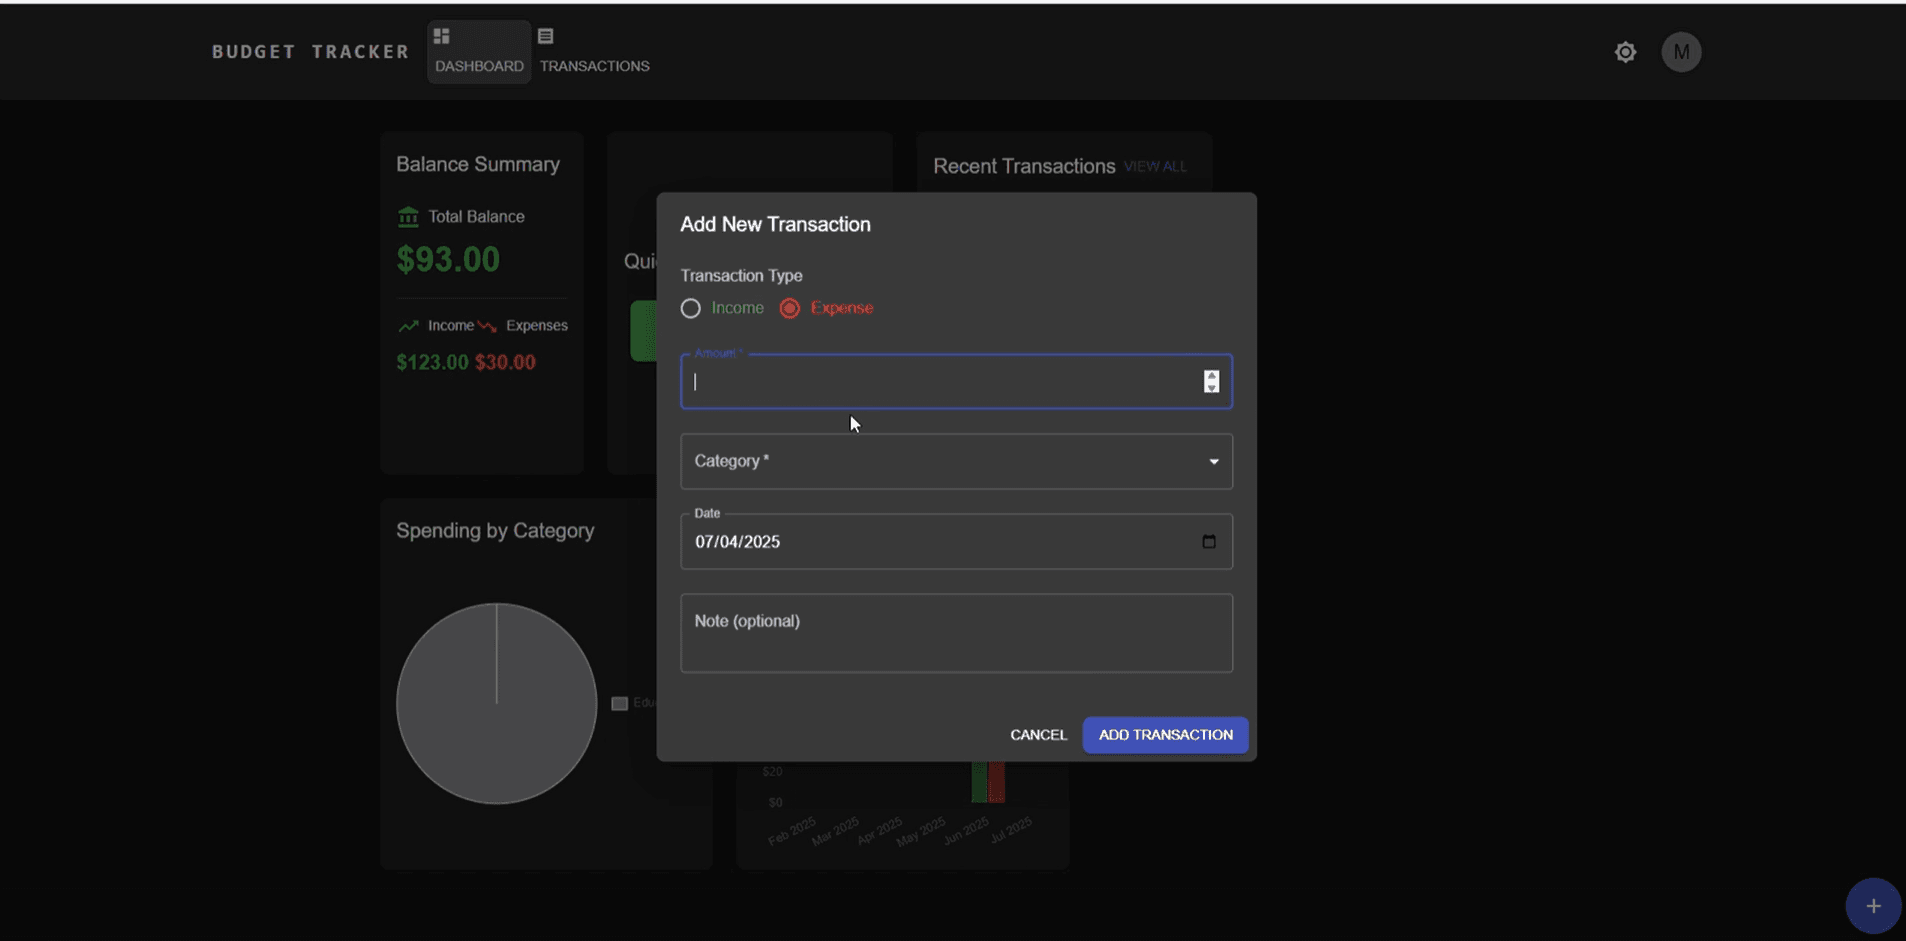Viewport: 1906px width, 941px height.
Task: Open the calendar picker icon in Date field
Action: pos(1209,541)
